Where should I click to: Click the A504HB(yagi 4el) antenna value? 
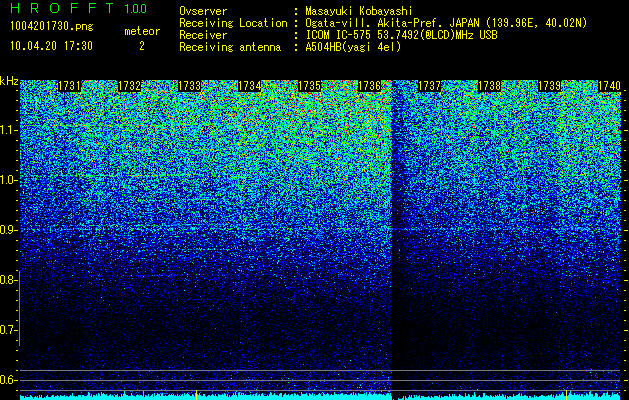click(x=353, y=47)
